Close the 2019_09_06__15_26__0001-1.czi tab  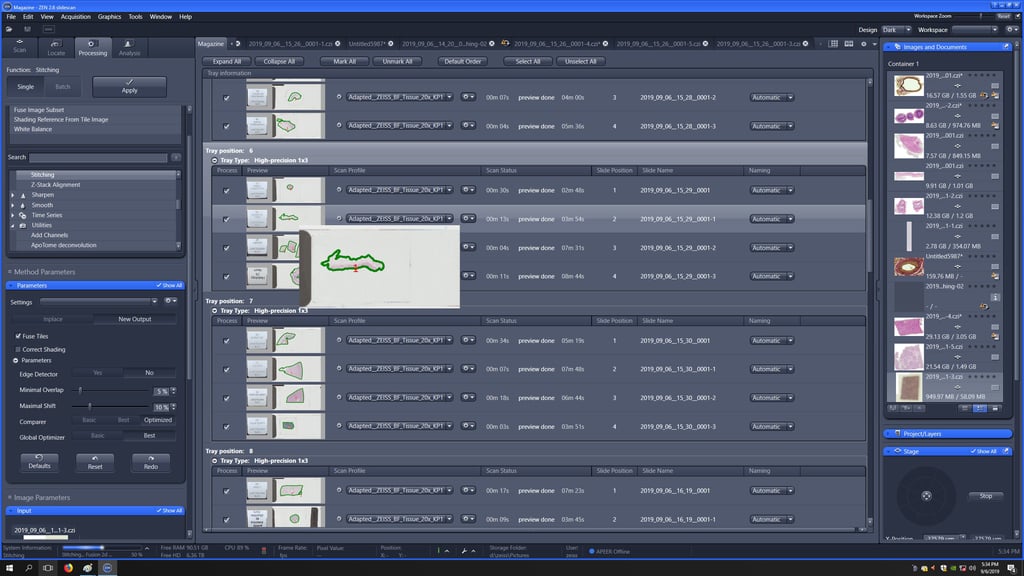click(338, 44)
